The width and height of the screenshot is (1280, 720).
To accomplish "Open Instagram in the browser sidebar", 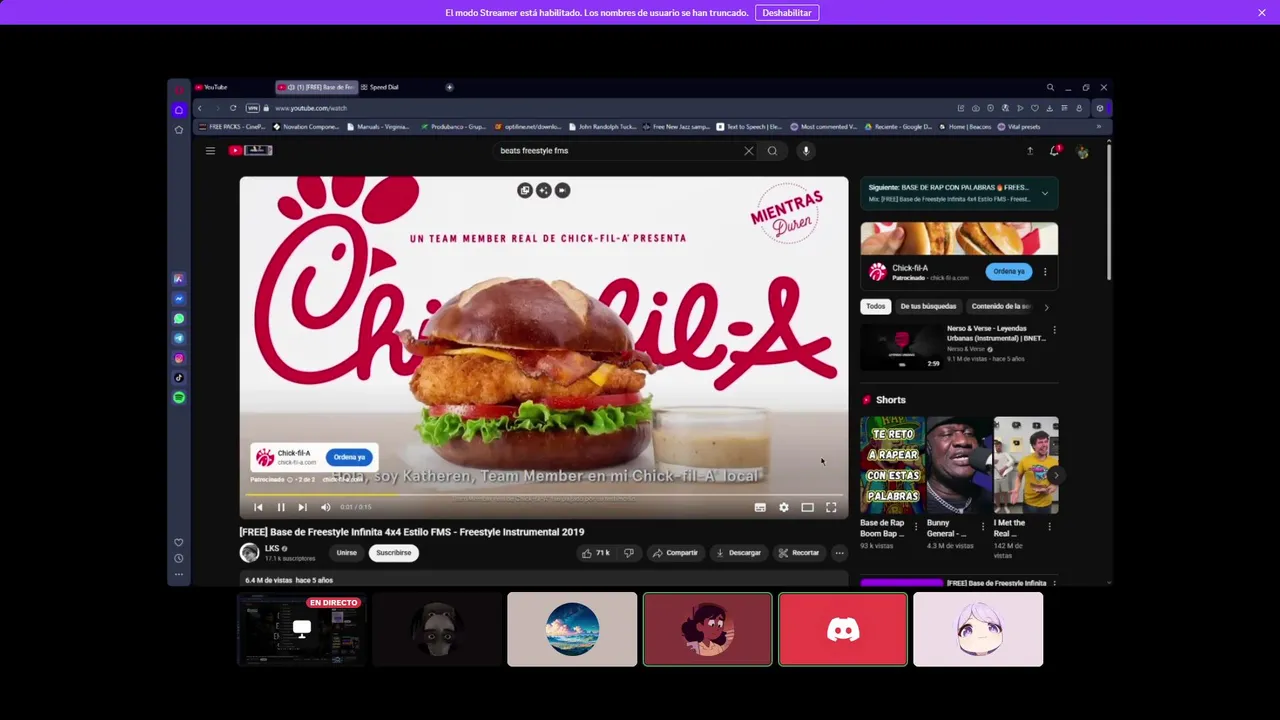I will click(179, 358).
